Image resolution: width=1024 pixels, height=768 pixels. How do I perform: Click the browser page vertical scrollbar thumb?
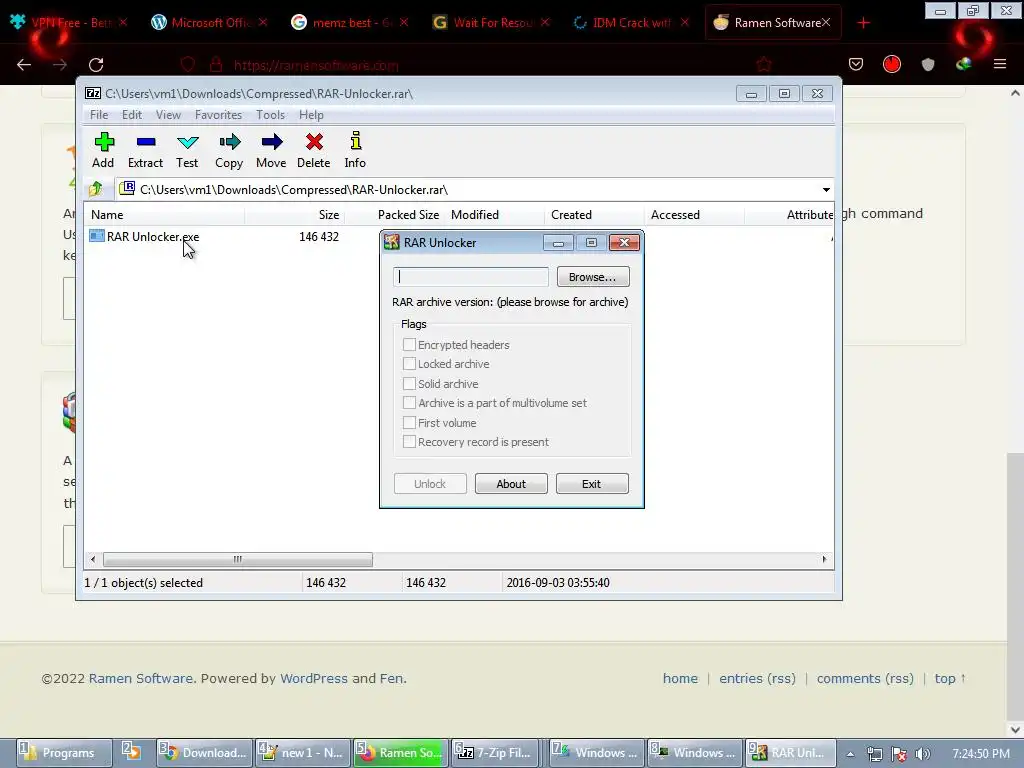(x=1015, y=584)
